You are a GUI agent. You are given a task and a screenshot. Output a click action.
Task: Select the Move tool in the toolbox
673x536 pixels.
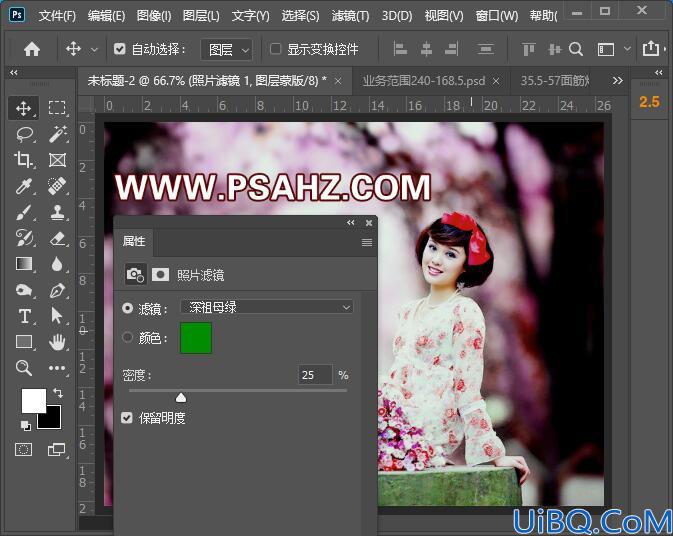[23, 108]
